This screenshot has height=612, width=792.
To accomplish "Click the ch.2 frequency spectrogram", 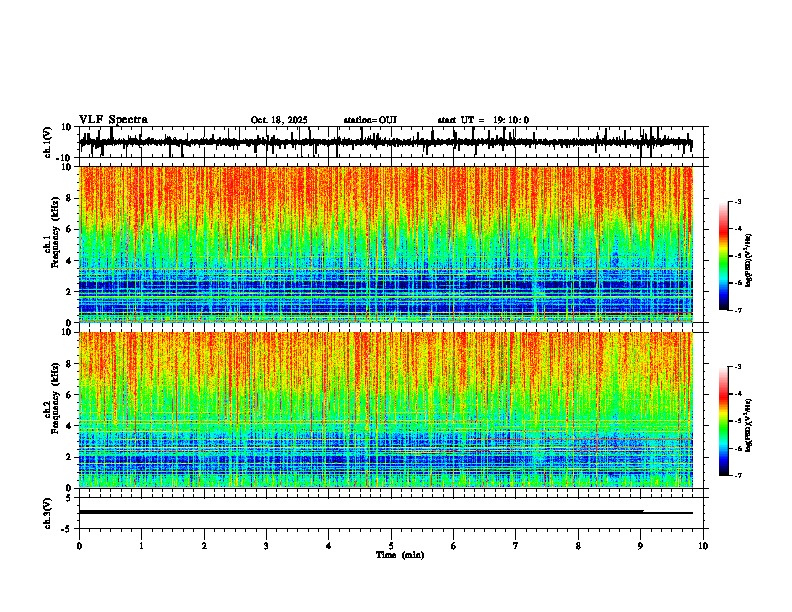I will click(x=386, y=410).
